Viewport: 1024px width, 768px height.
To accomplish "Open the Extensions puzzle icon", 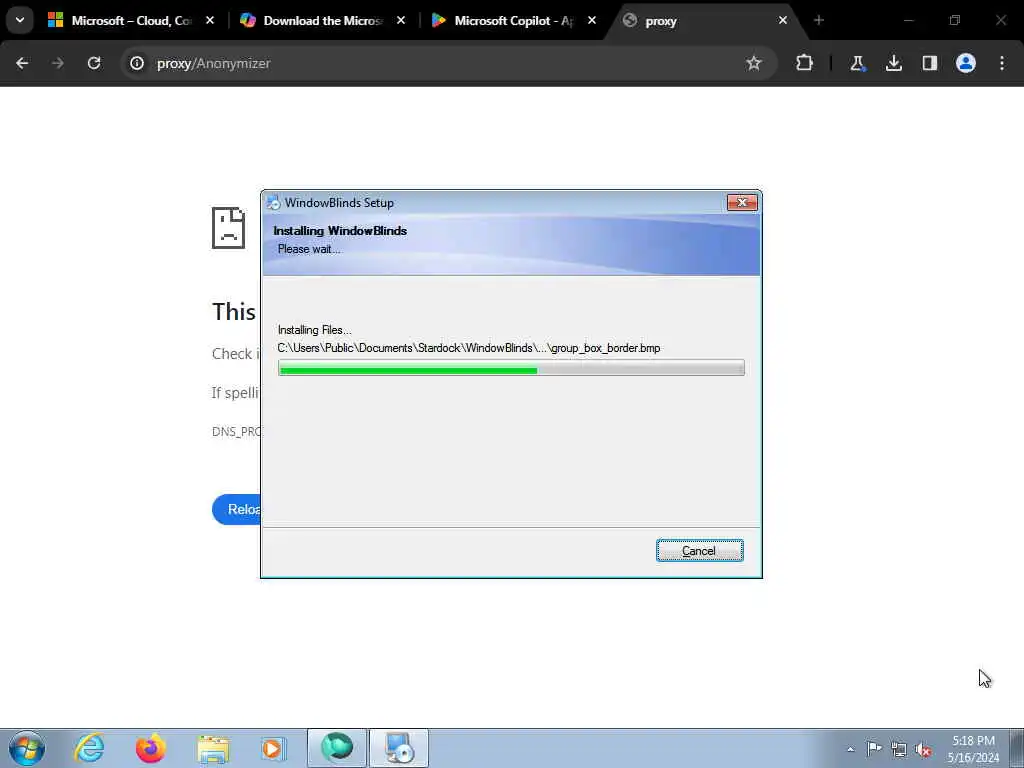I will click(x=805, y=63).
